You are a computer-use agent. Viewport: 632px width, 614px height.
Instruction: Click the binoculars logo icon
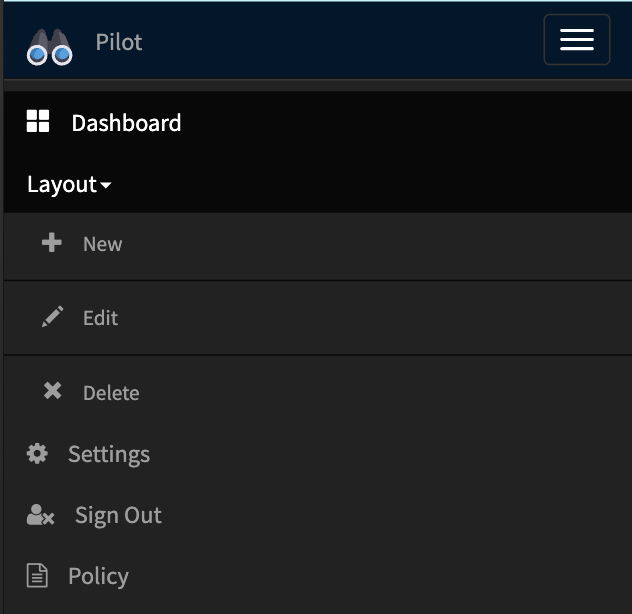pos(49,45)
